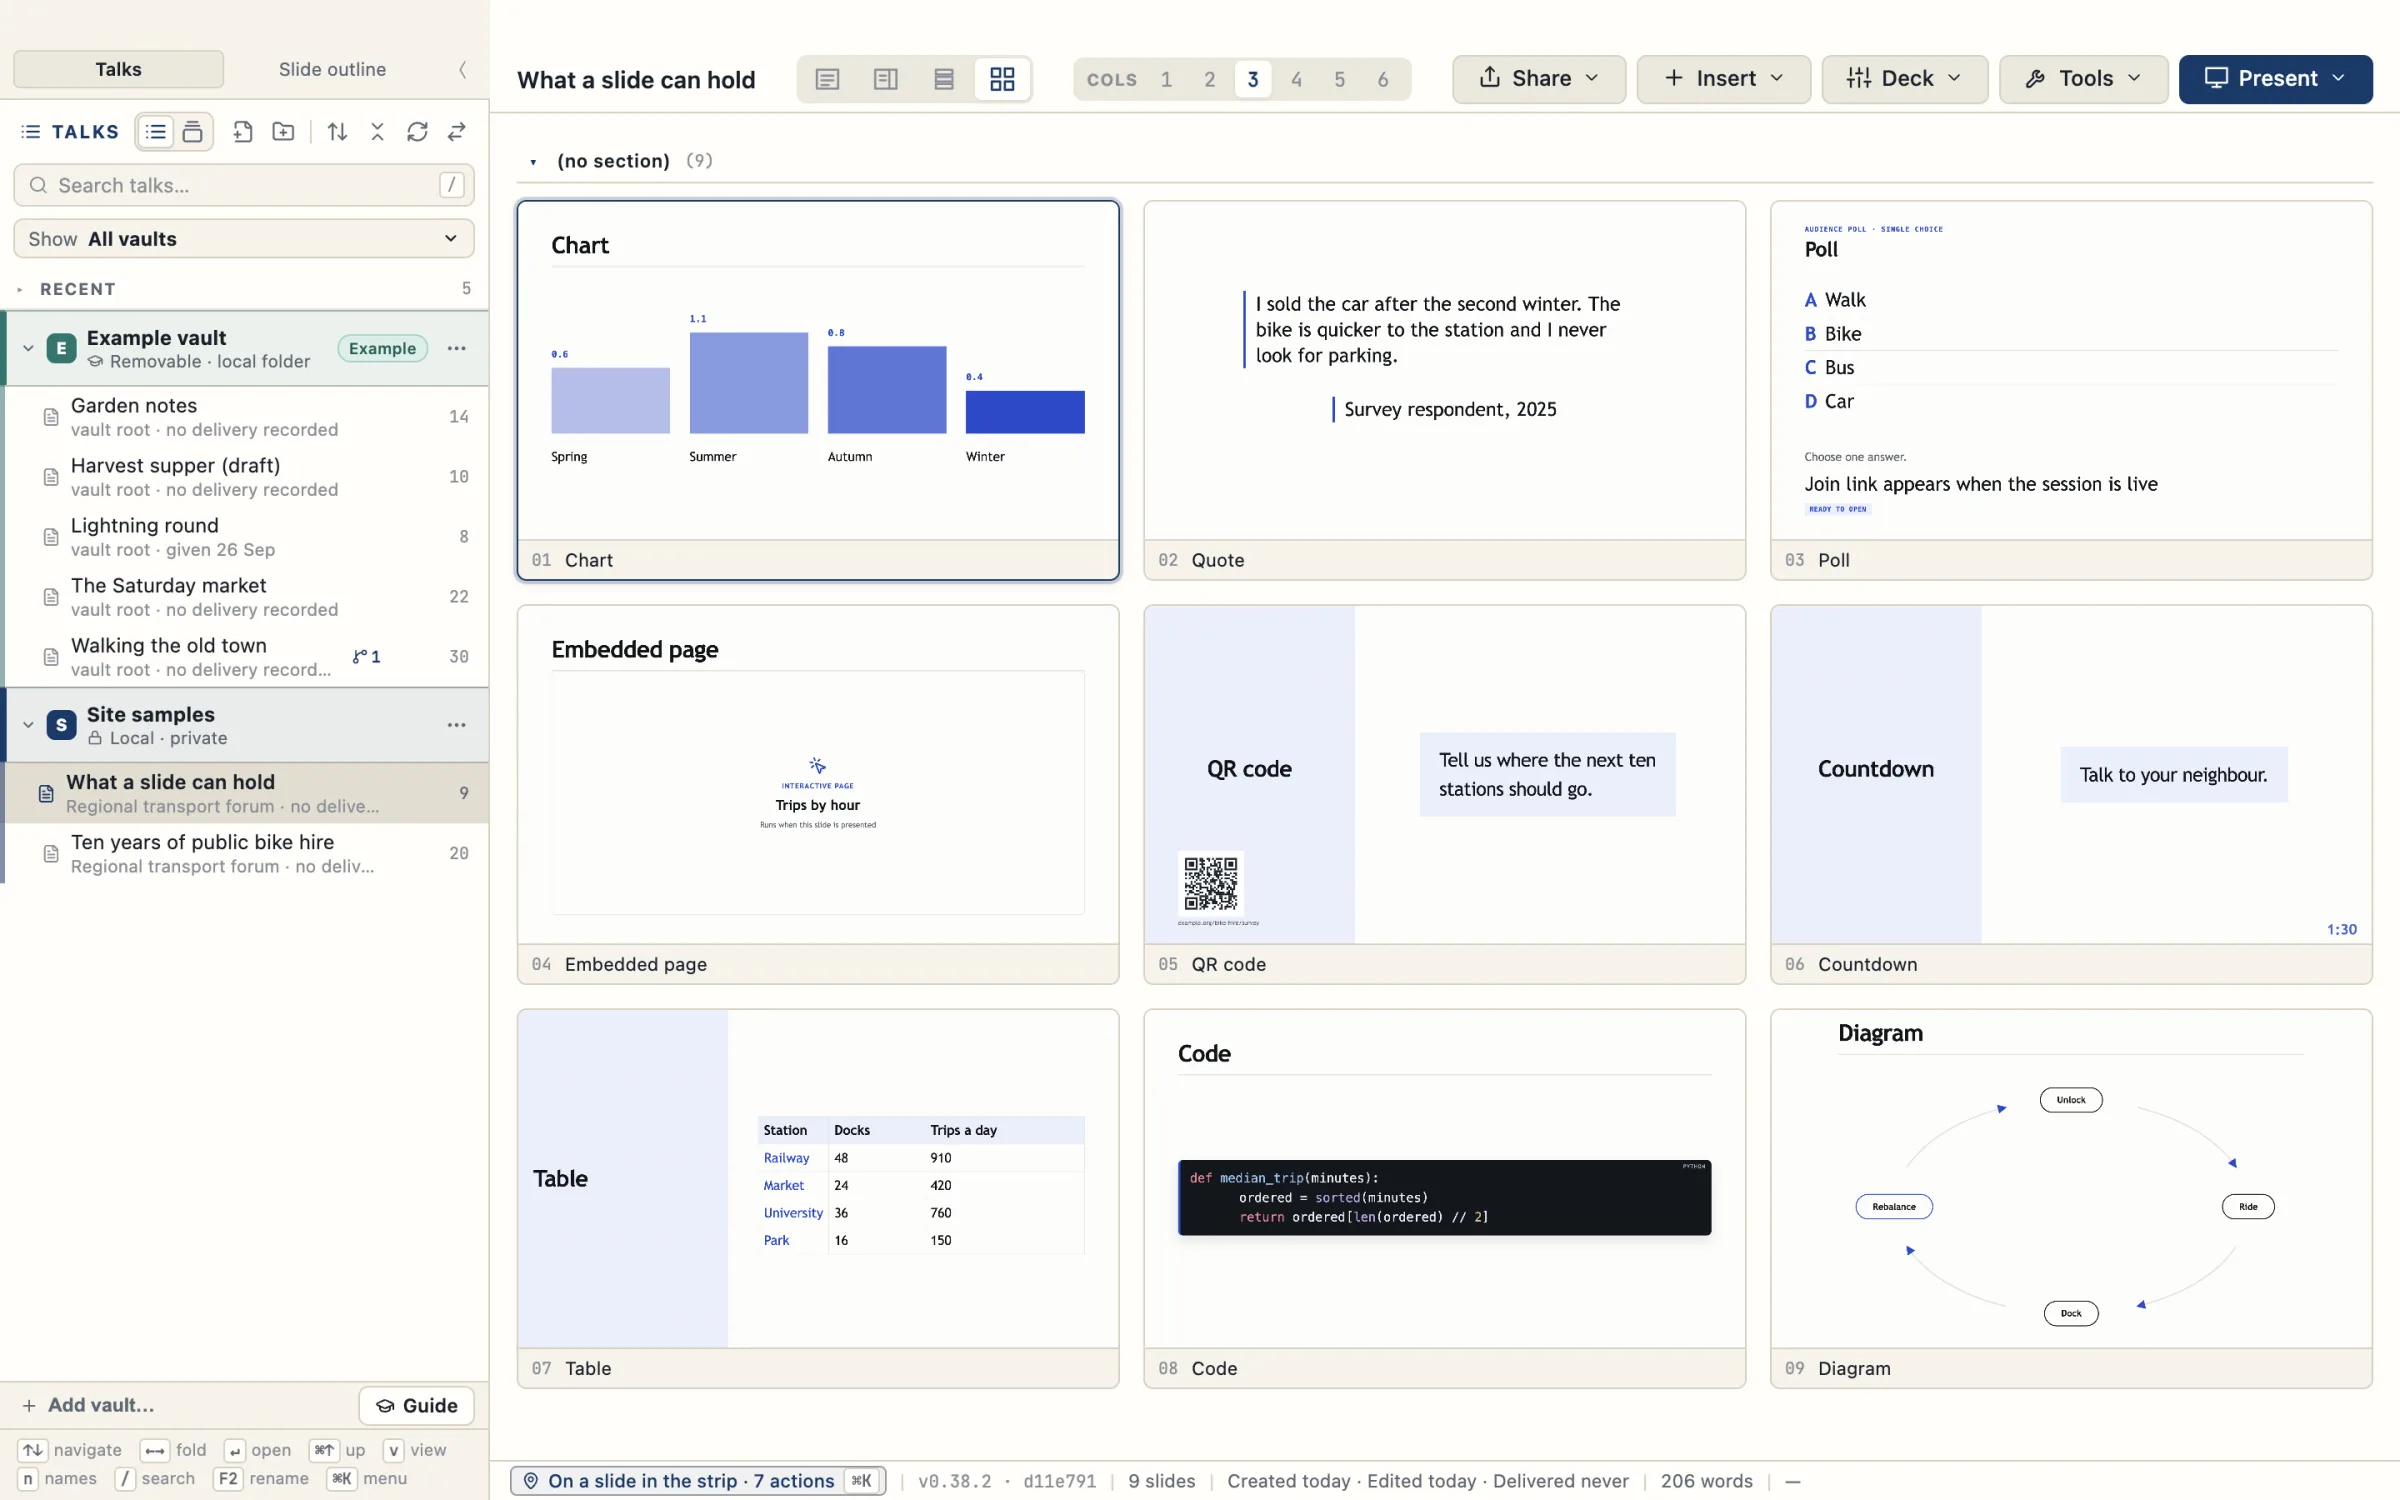Screen dimensions: 2400x1500
Task: Open the Deck dropdown menu
Action: pyautogui.click(x=1904, y=79)
